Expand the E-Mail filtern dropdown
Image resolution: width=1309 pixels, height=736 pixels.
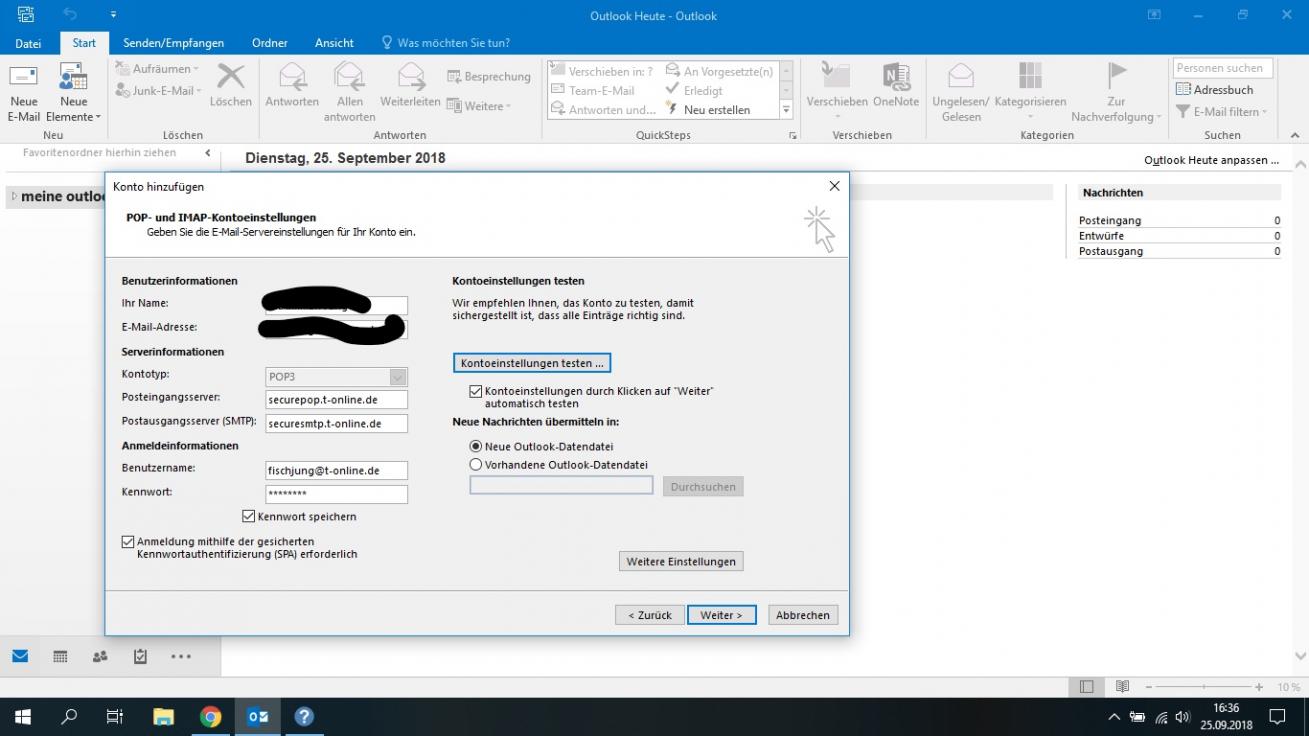pyautogui.click(x=1264, y=112)
